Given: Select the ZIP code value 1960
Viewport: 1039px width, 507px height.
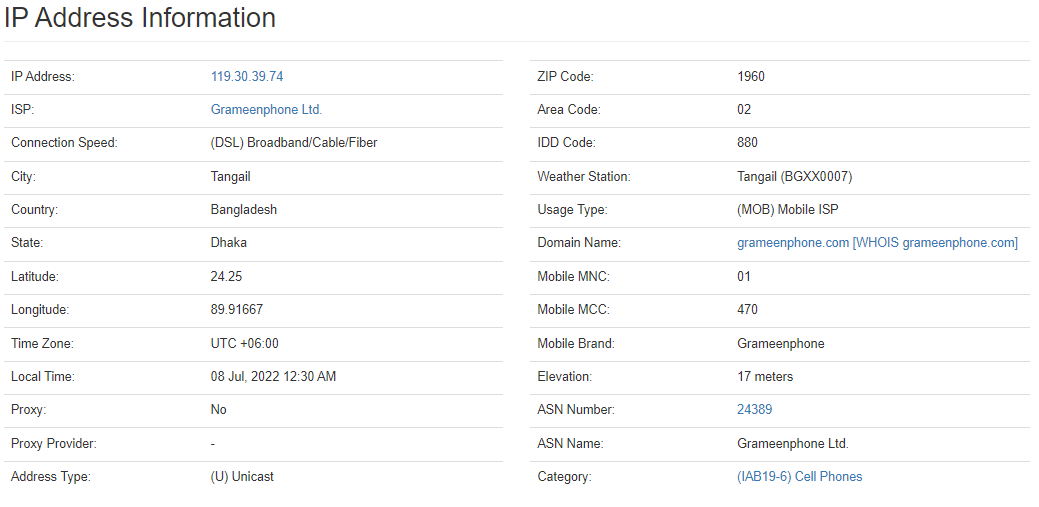Looking at the screenshot, I should (750, 77).
